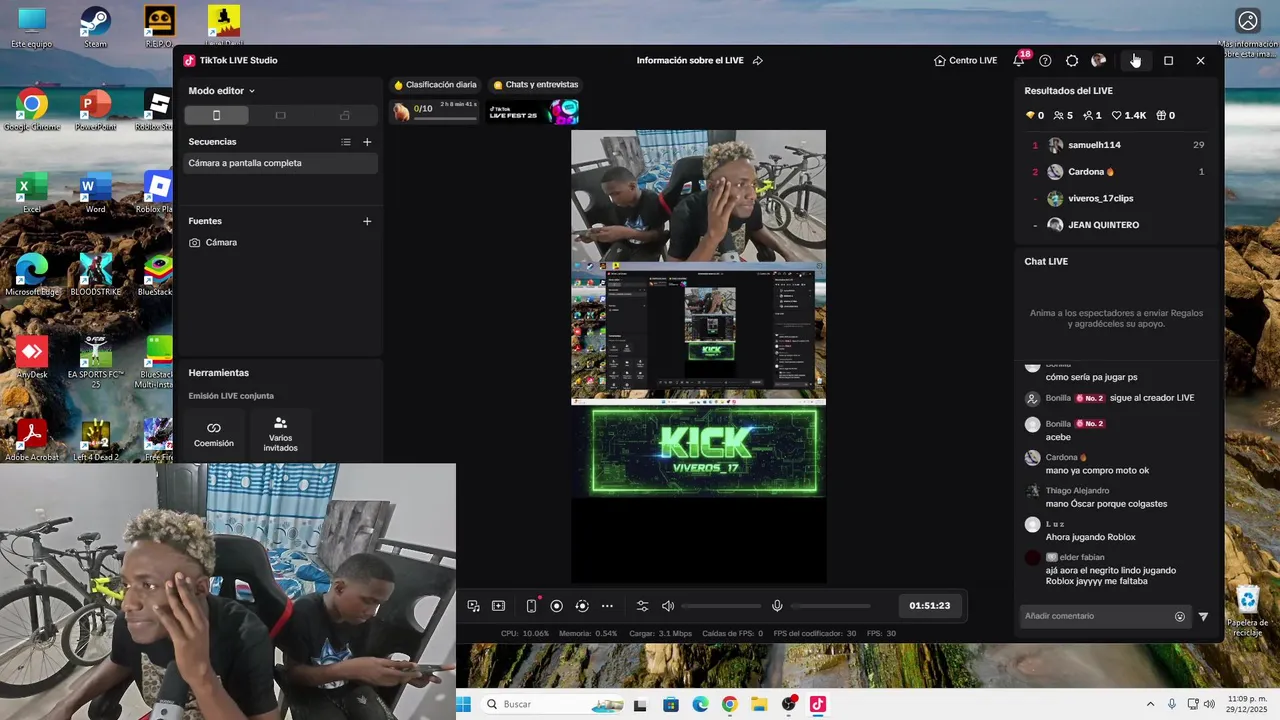Adjust the microphone volume slider
Viewport: 1280px width, 720px height.
pos(830,606)
